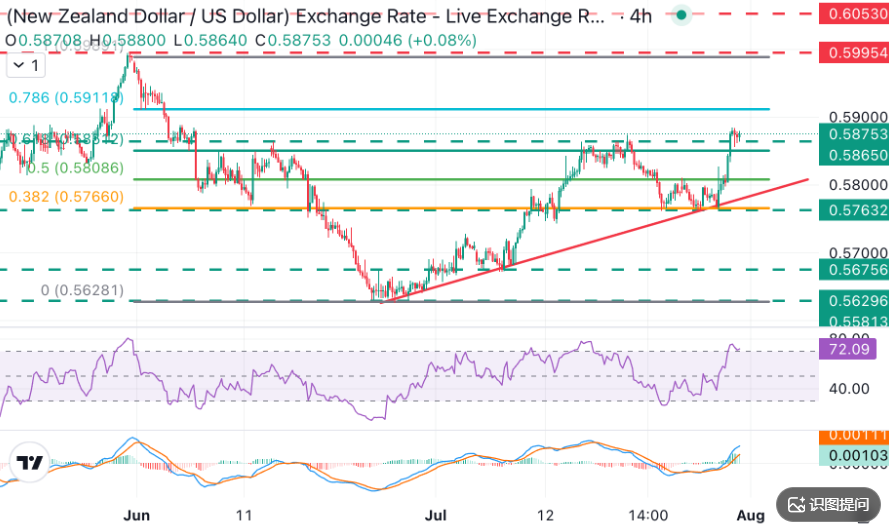This screenshot has height=528, width=889.
Task: Select the 0.5 (0.58086) Fibonacci level label
Action: tap(75, 168)
